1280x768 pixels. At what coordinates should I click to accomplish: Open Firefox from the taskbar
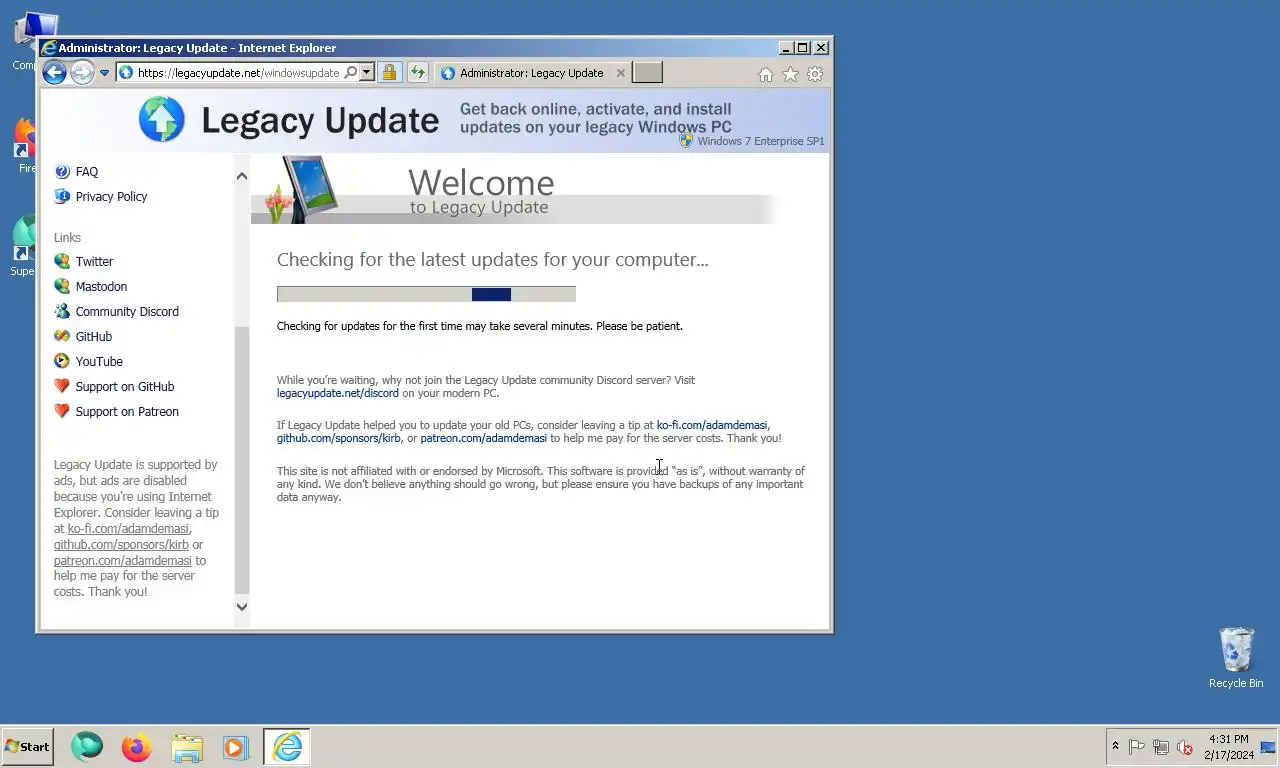(137, 747)
